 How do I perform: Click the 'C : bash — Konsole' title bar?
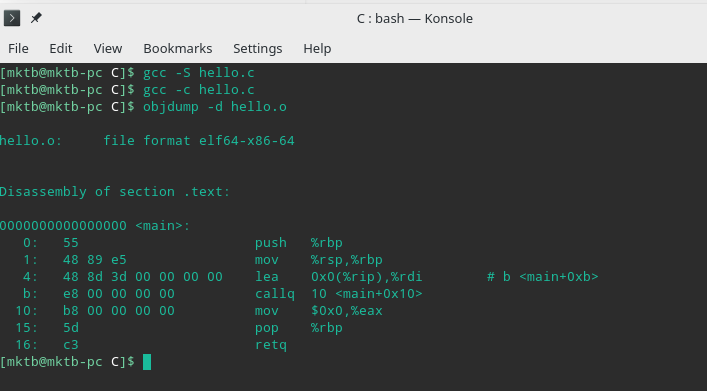point(414,18)
